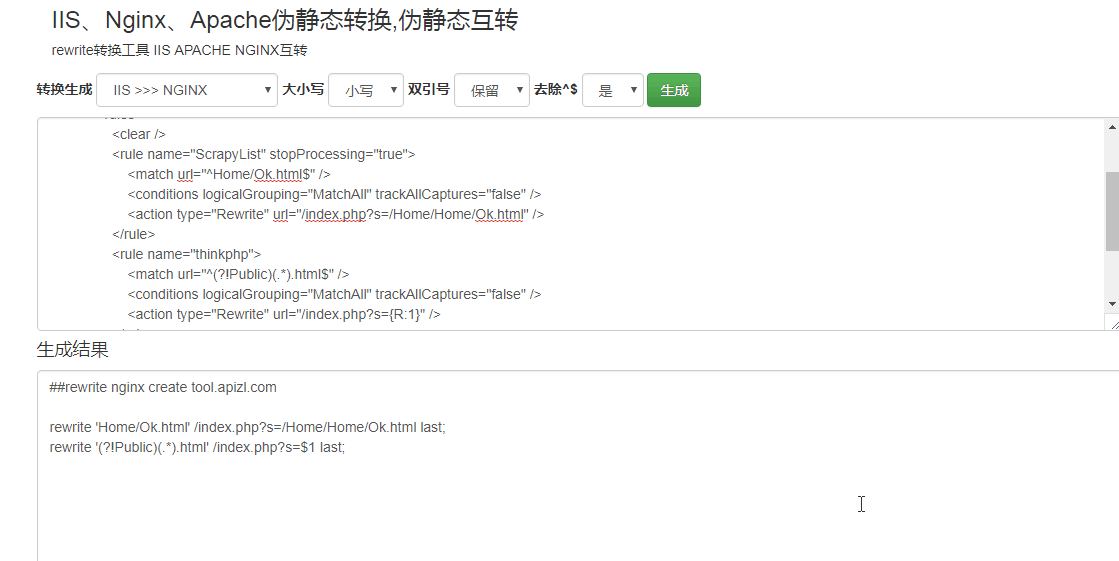Click the input textarea scrollbar thumb
The image size is (1119, 561).
coord(1112,211)
